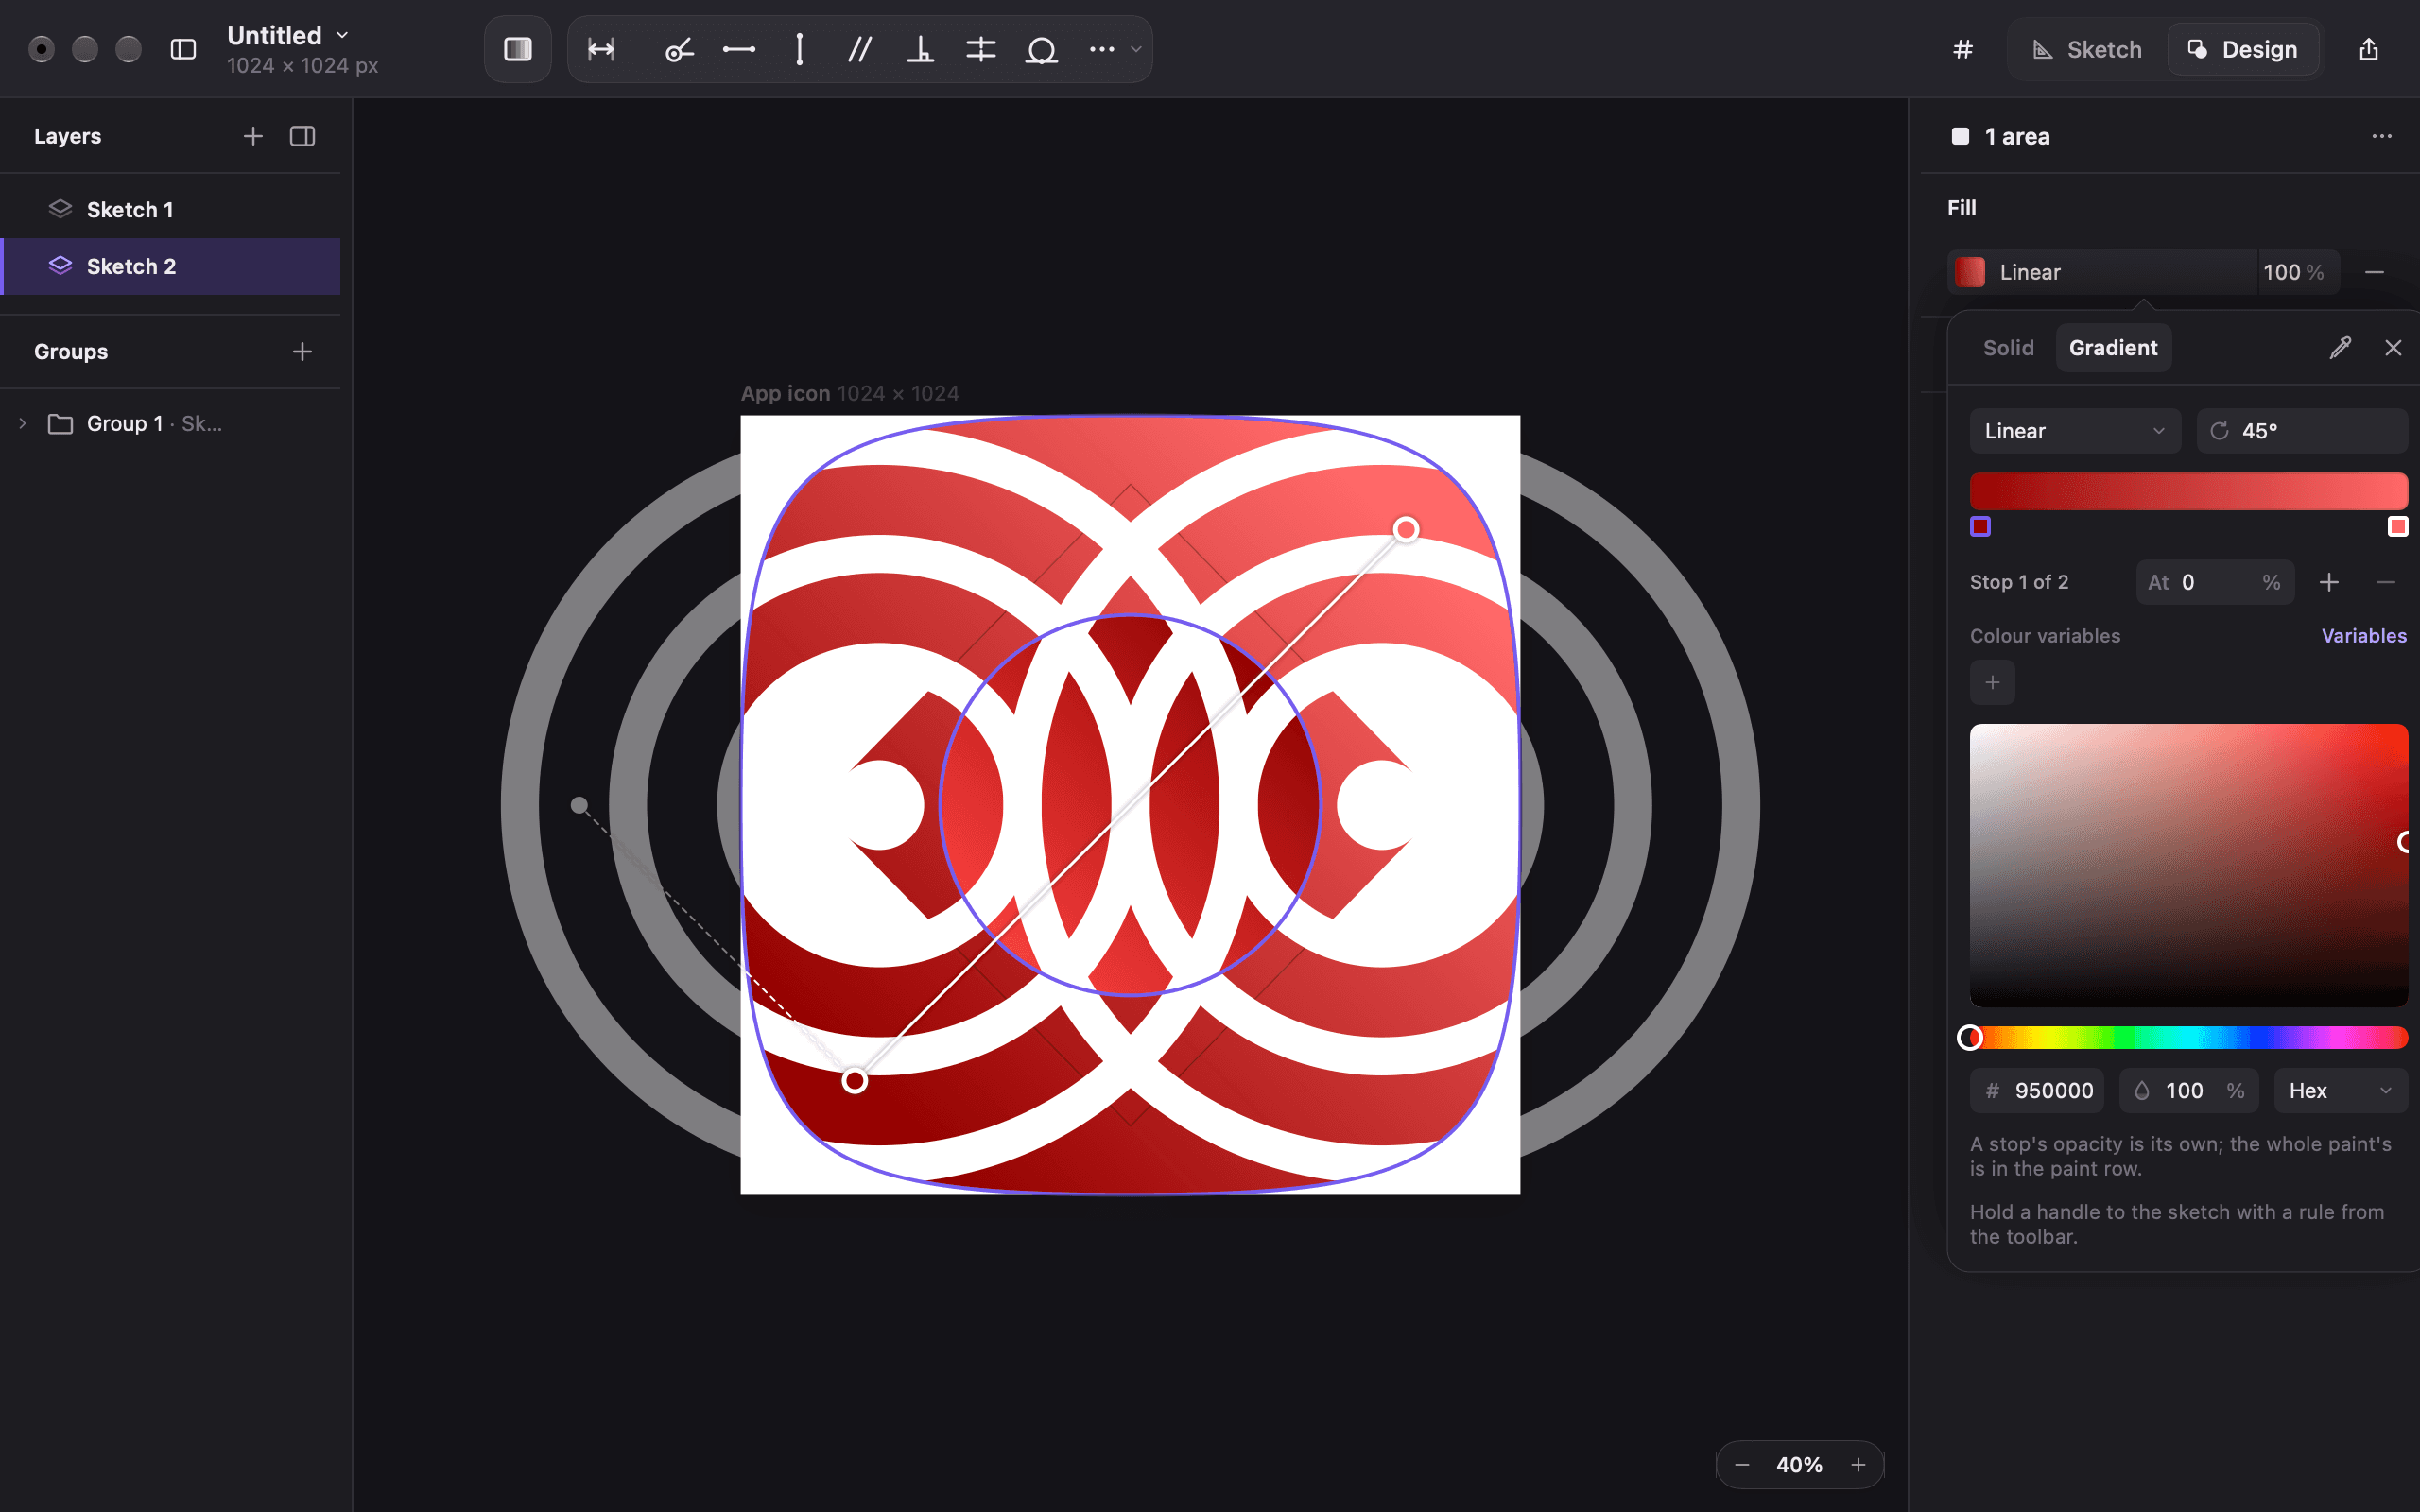Select the tangent constraint tool
The height and width of the screenshot is (1512, 2420).
[679, 49]
